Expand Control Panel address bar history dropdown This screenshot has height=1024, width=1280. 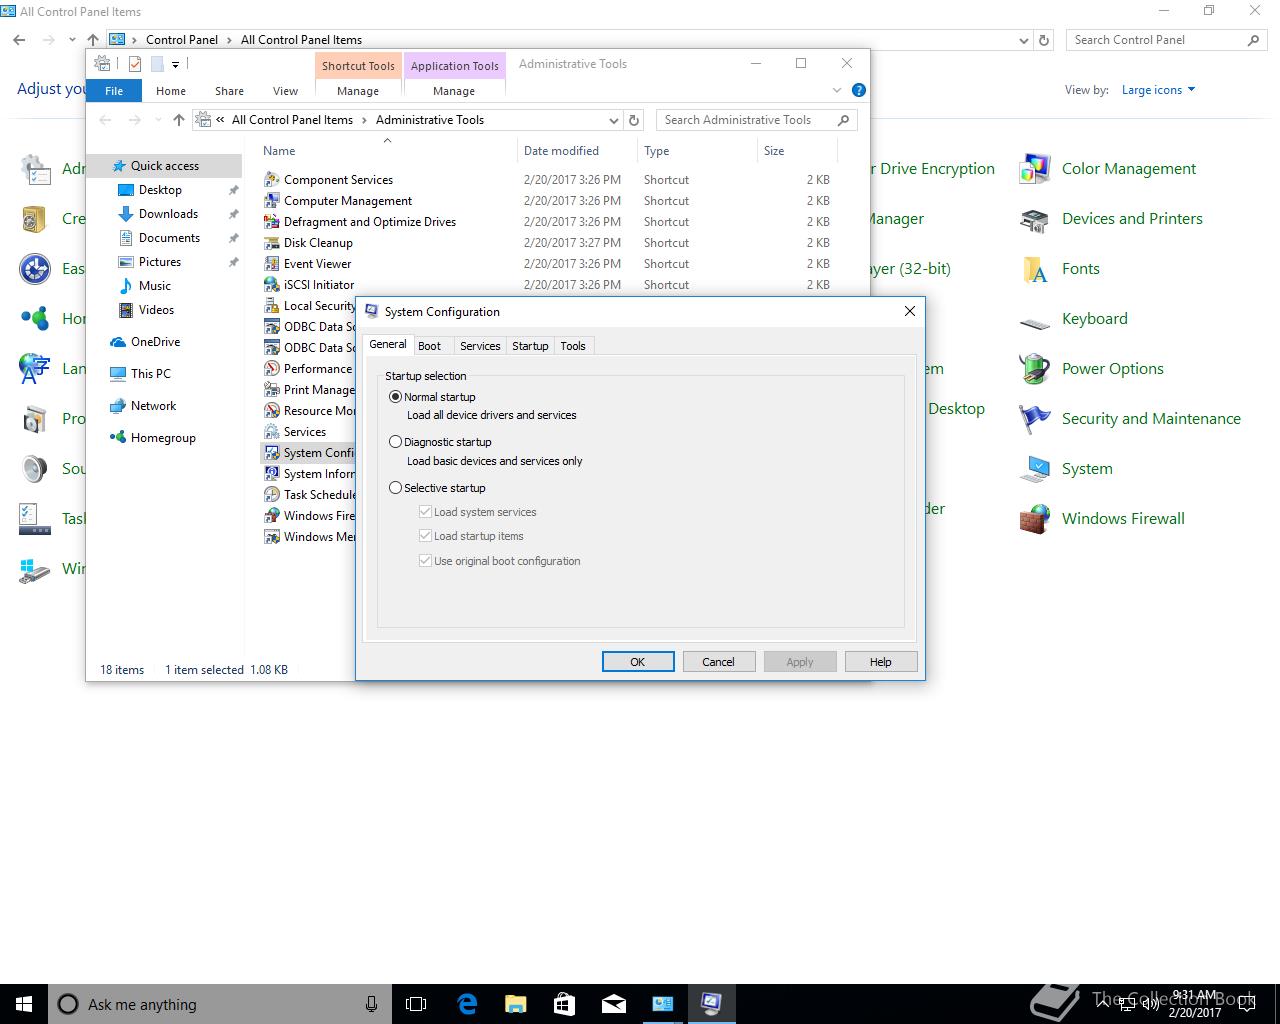point(1023,41)
